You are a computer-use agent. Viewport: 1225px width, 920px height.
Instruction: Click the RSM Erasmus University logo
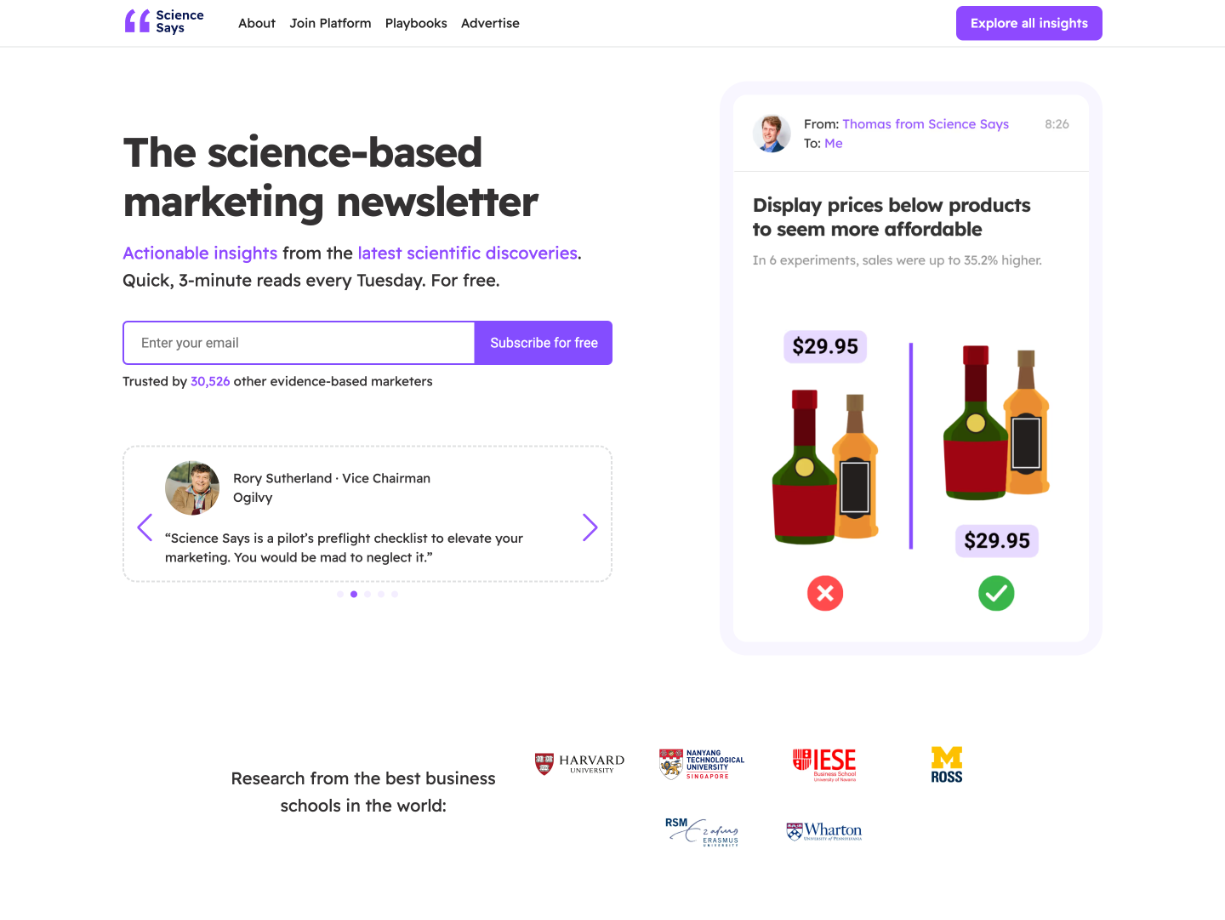(x=702, y=831)
